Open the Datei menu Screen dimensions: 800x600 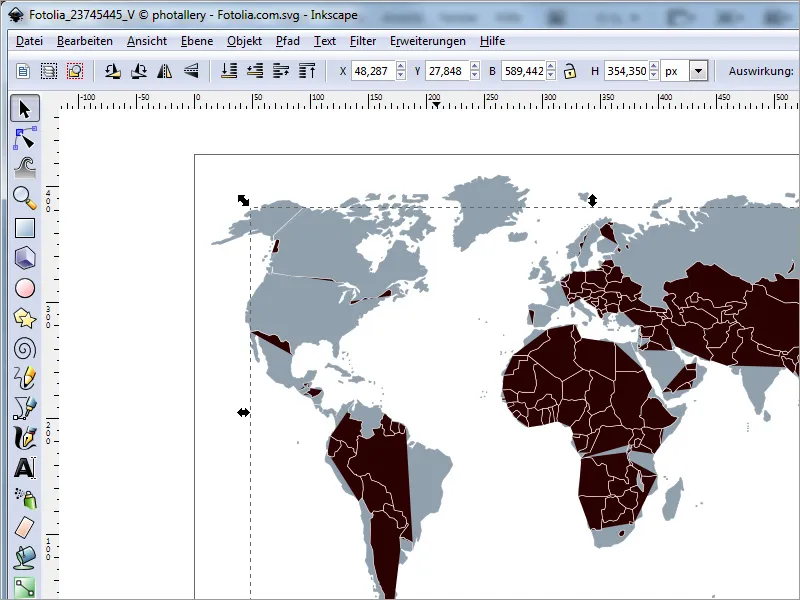pyautogui.click(x=29, y=41)
